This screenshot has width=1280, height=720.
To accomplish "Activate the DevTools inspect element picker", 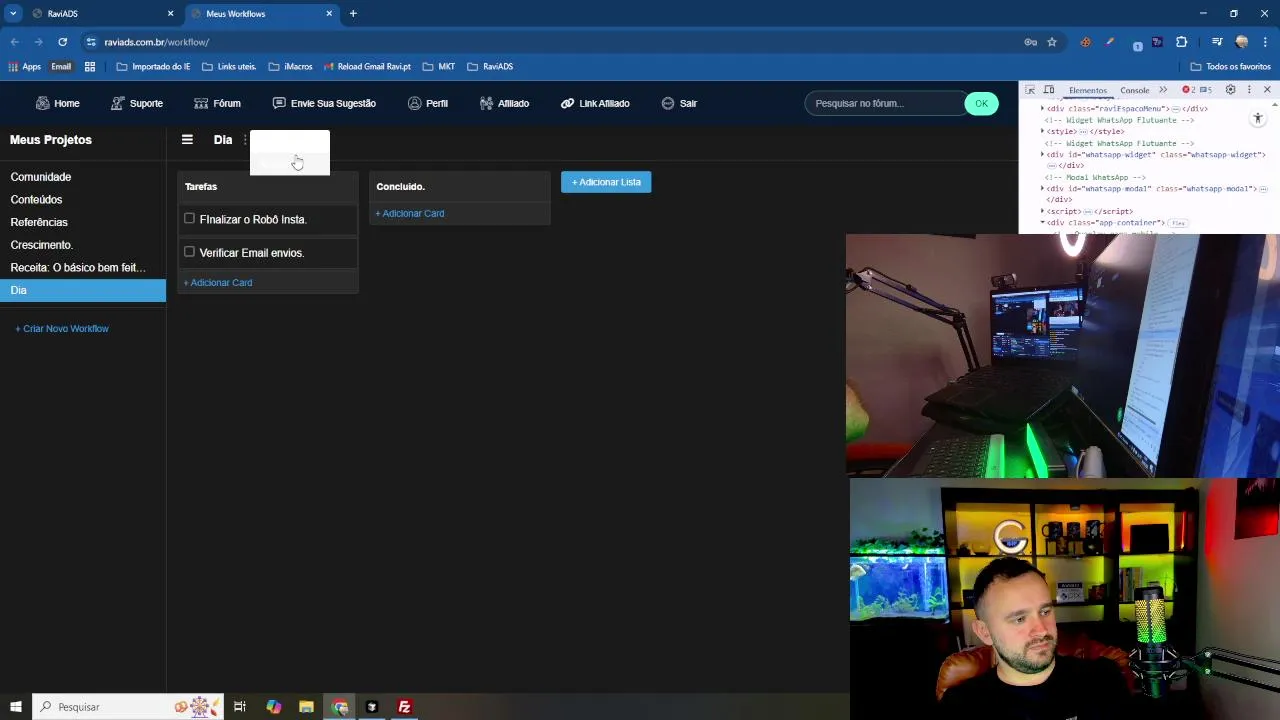I will click(x=1031, y=90).
